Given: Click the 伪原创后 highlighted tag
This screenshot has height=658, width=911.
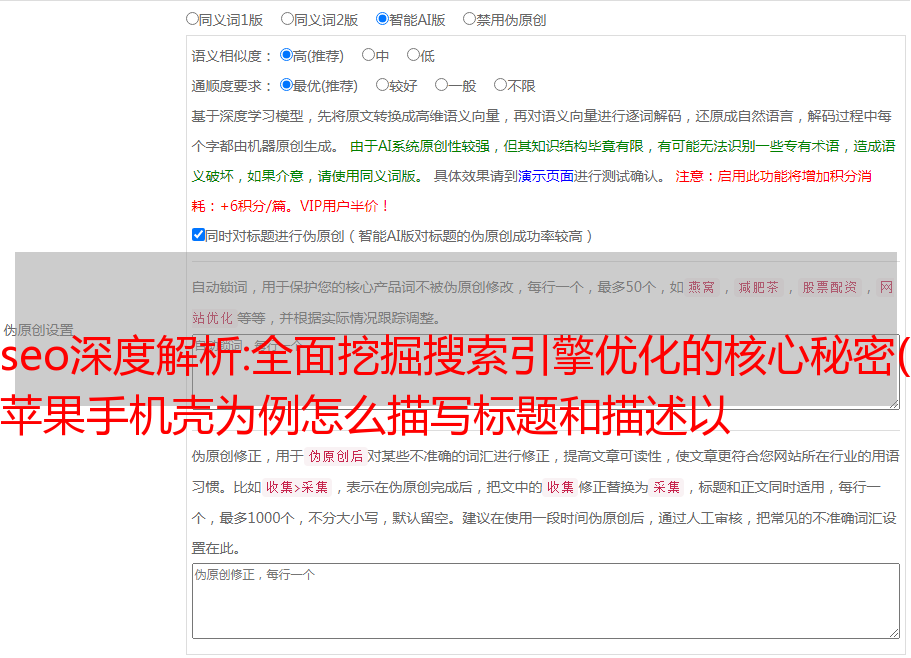Looking at the screenshot, I should click(x=336, y=456).
